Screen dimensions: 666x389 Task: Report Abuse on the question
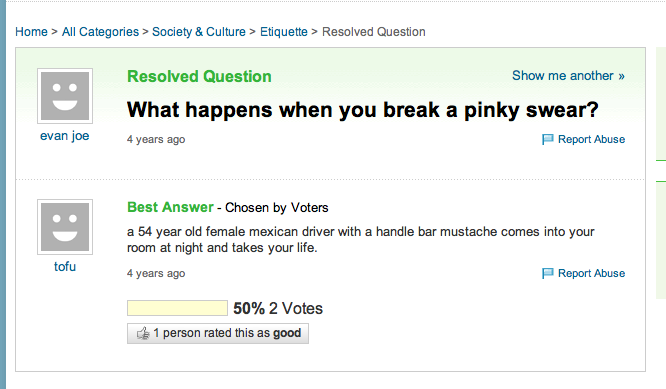pos(591,139)
